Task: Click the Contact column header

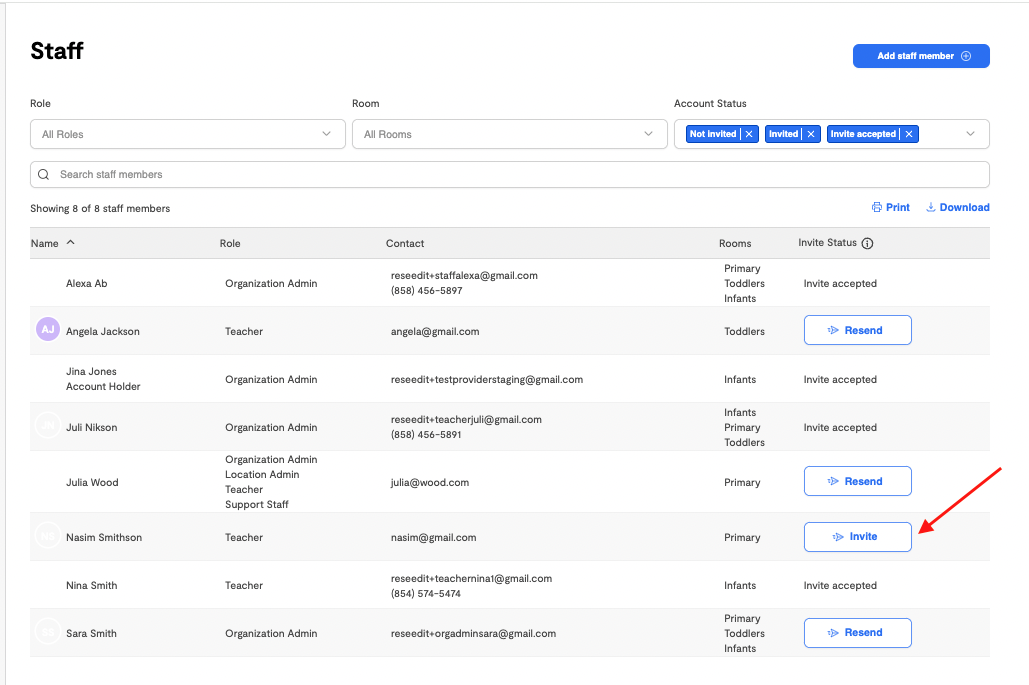Action: coord(405,243)
